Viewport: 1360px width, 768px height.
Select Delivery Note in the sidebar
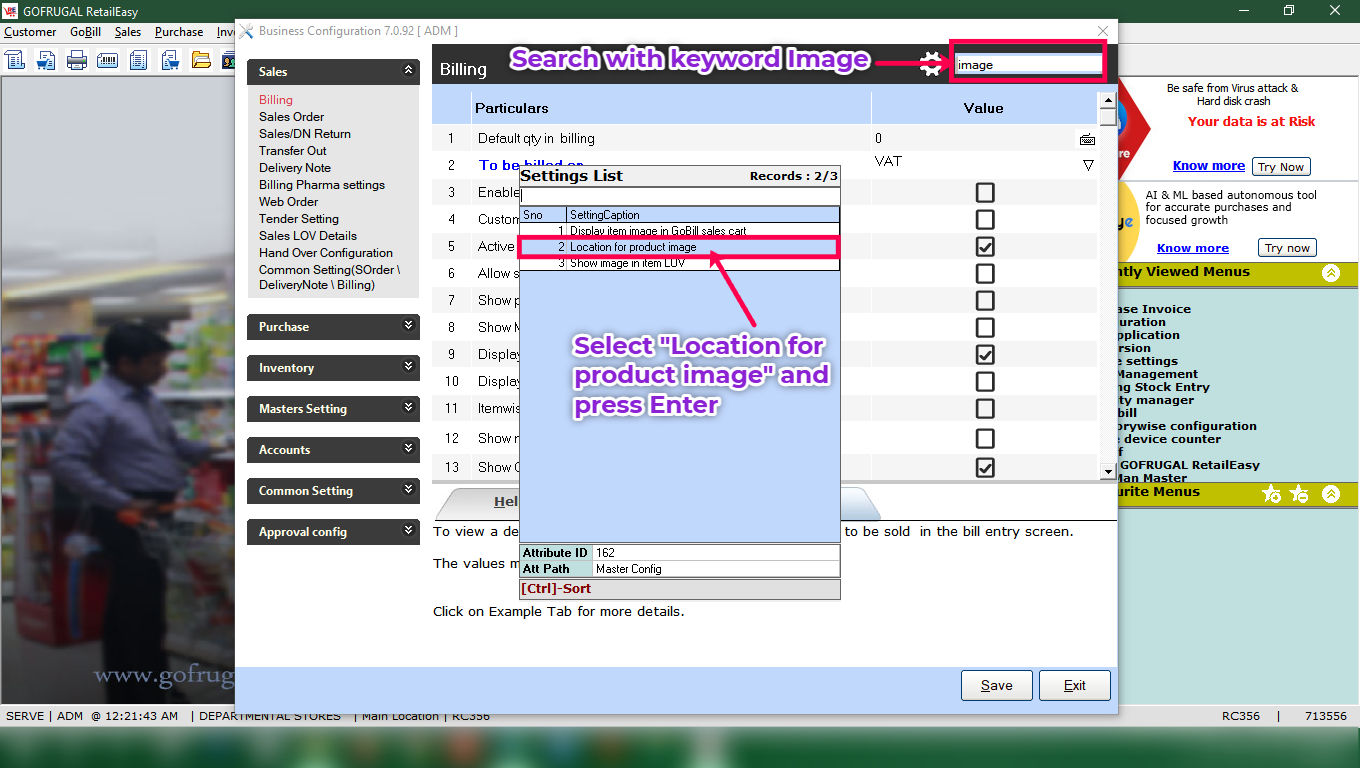coord(295,168)
